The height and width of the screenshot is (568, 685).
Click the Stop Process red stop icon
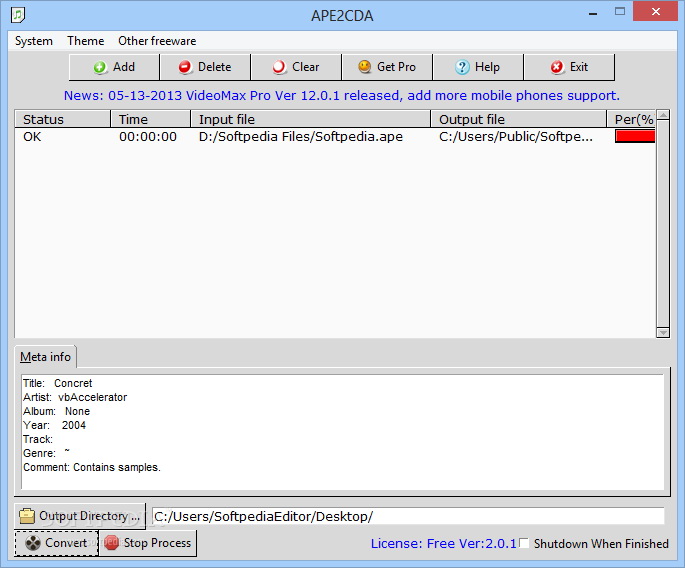(x=111, y=543)
